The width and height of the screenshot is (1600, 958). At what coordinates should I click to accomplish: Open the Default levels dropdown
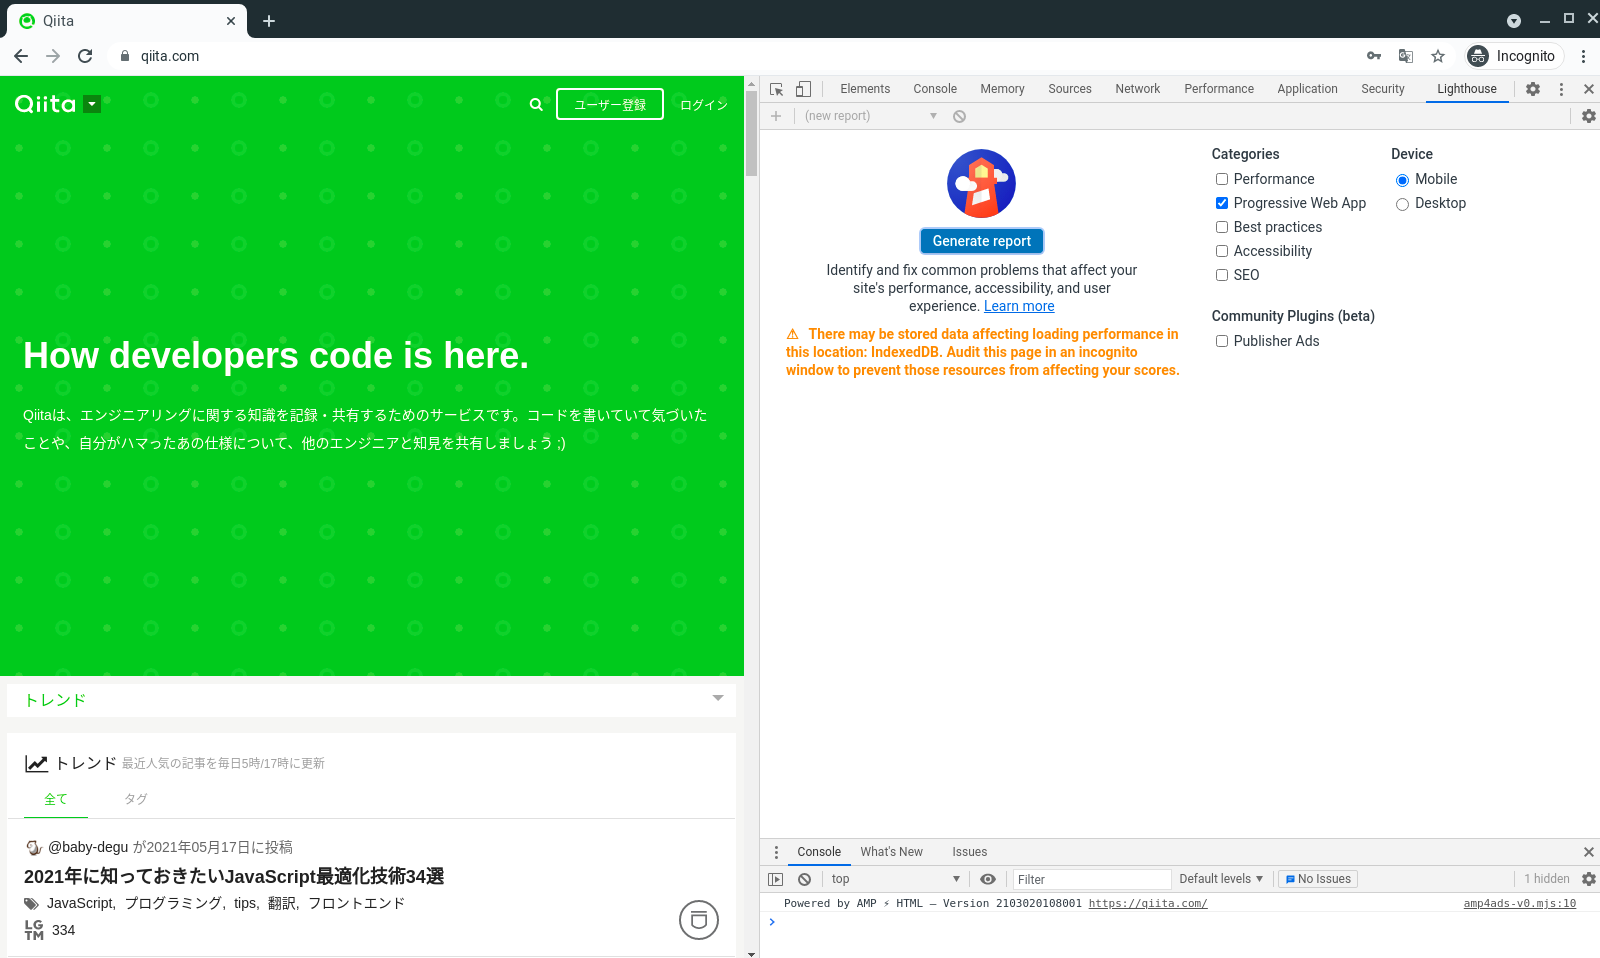pos(1221,879)
